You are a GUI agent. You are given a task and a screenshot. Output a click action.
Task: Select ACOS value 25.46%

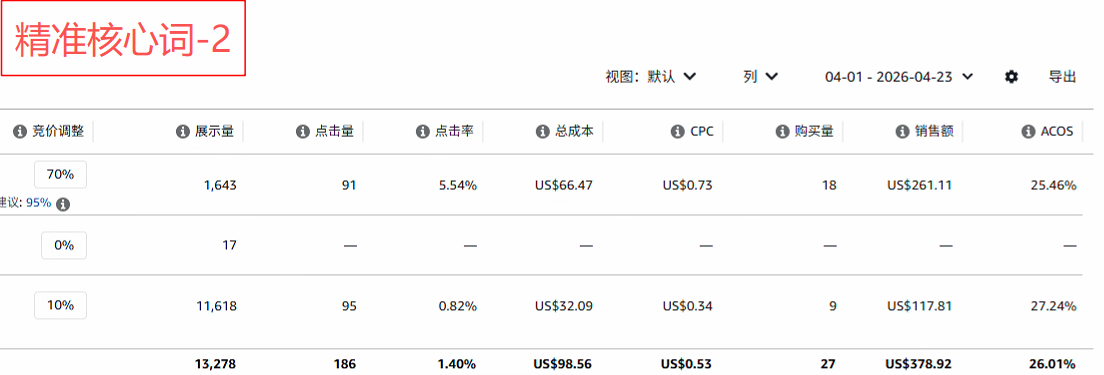pyautogui.click(x=1053, y=186)
